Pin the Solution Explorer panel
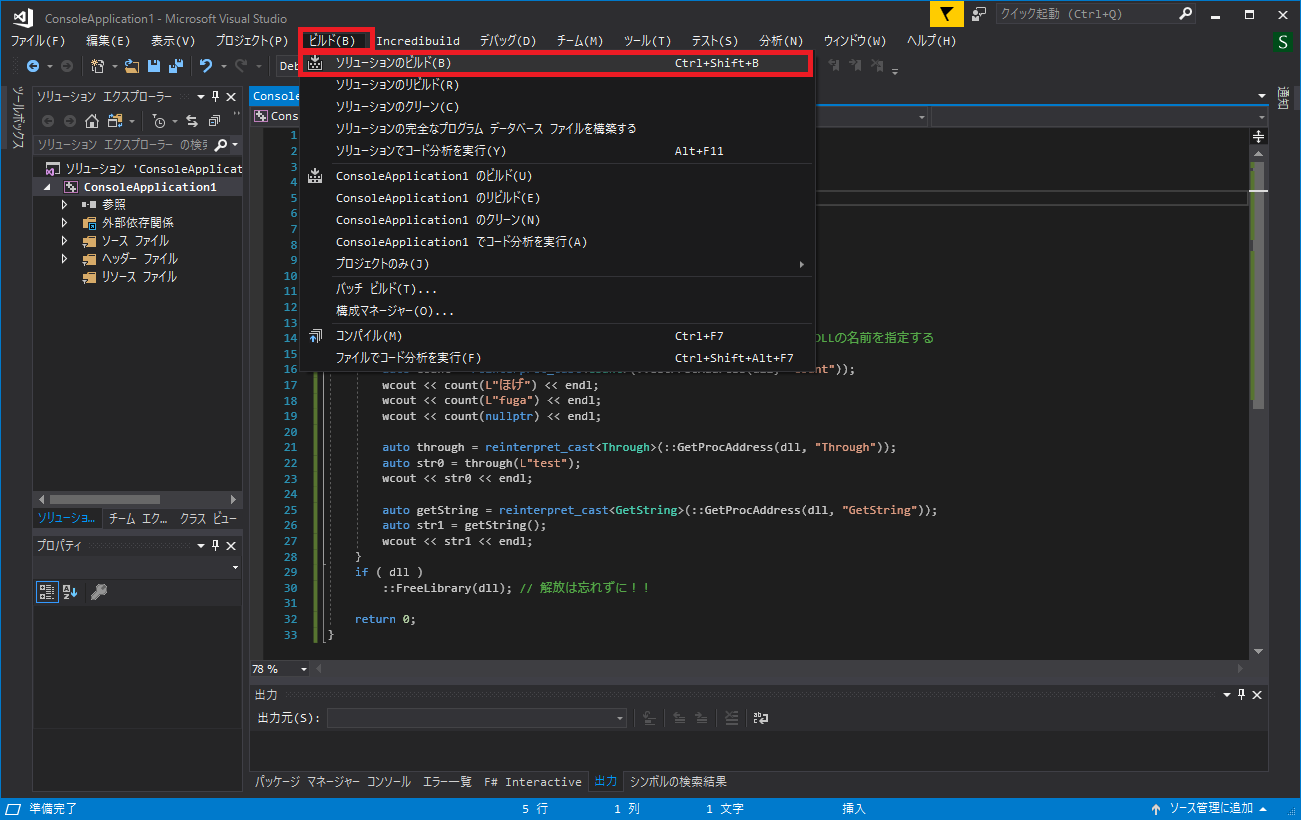The height and width of the screenshot is (820, 1301). click(214, 96)
